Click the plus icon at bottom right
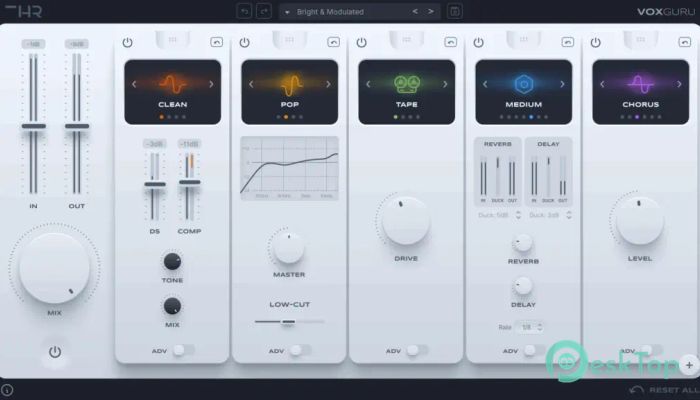The height and width of the screenshot is (400, 700). [x=689, y=367]
